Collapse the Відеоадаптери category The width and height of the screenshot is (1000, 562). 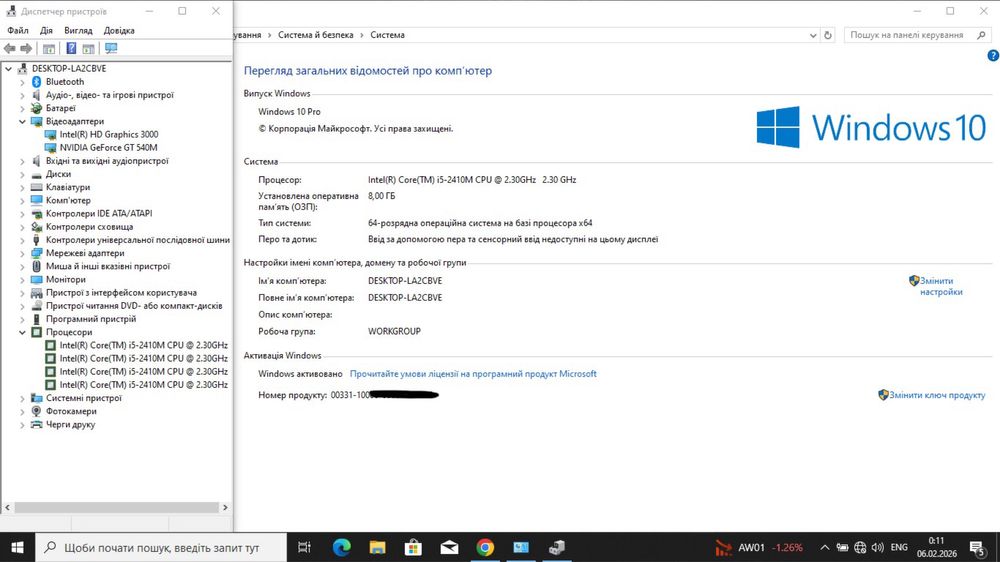pyautogui.click(x=22, y=121)
